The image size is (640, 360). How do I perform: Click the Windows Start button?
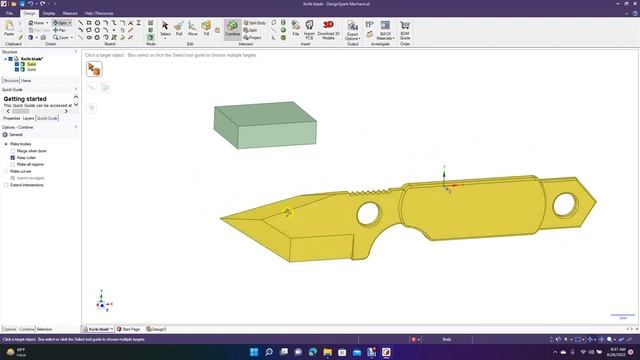tap(254, 352)
